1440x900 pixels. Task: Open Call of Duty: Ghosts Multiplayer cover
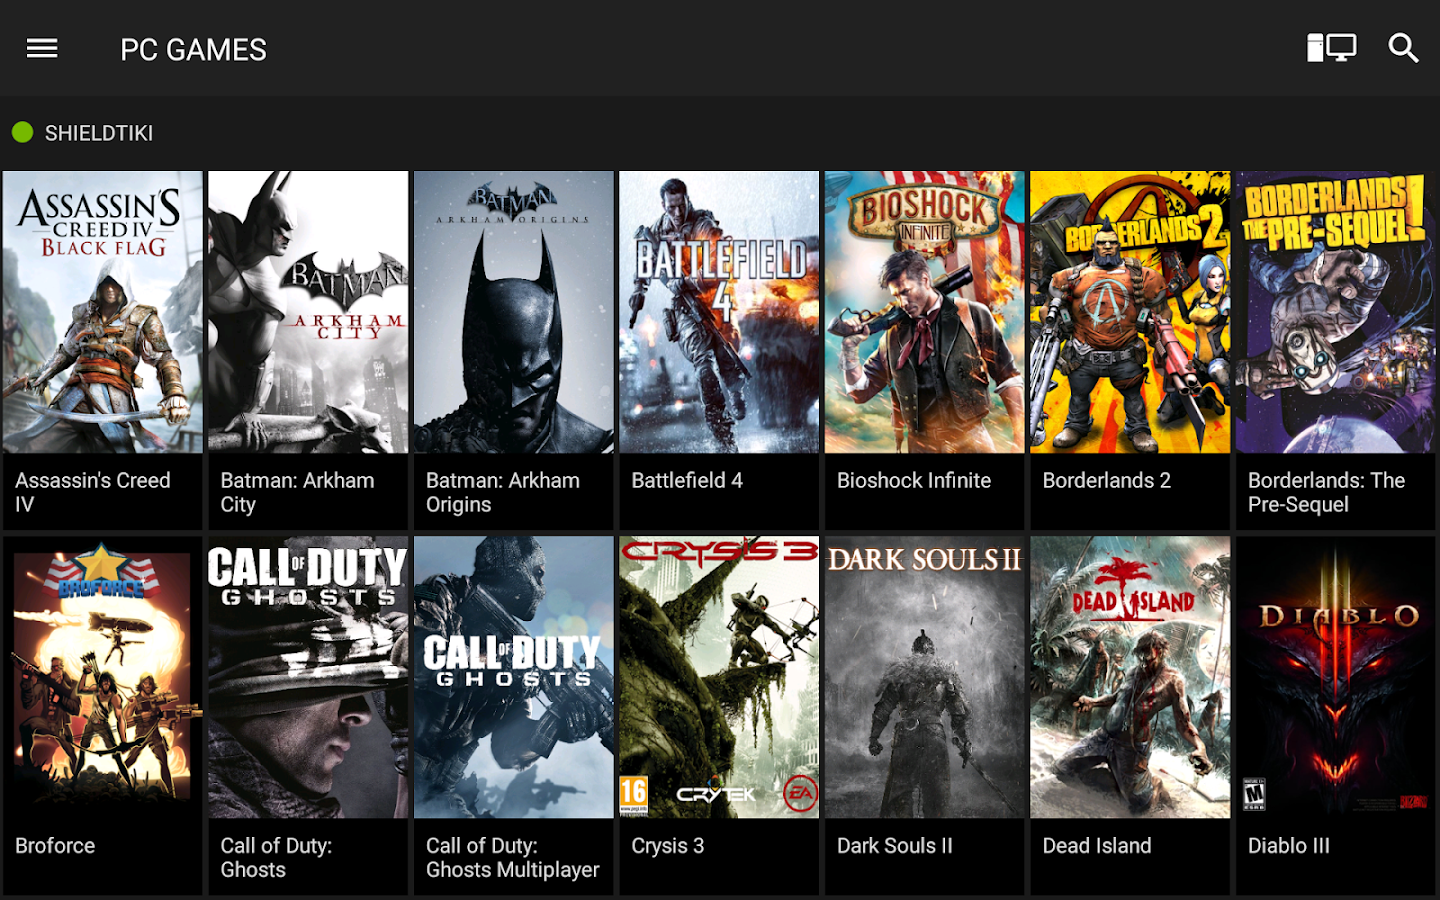tap(514, 677)
